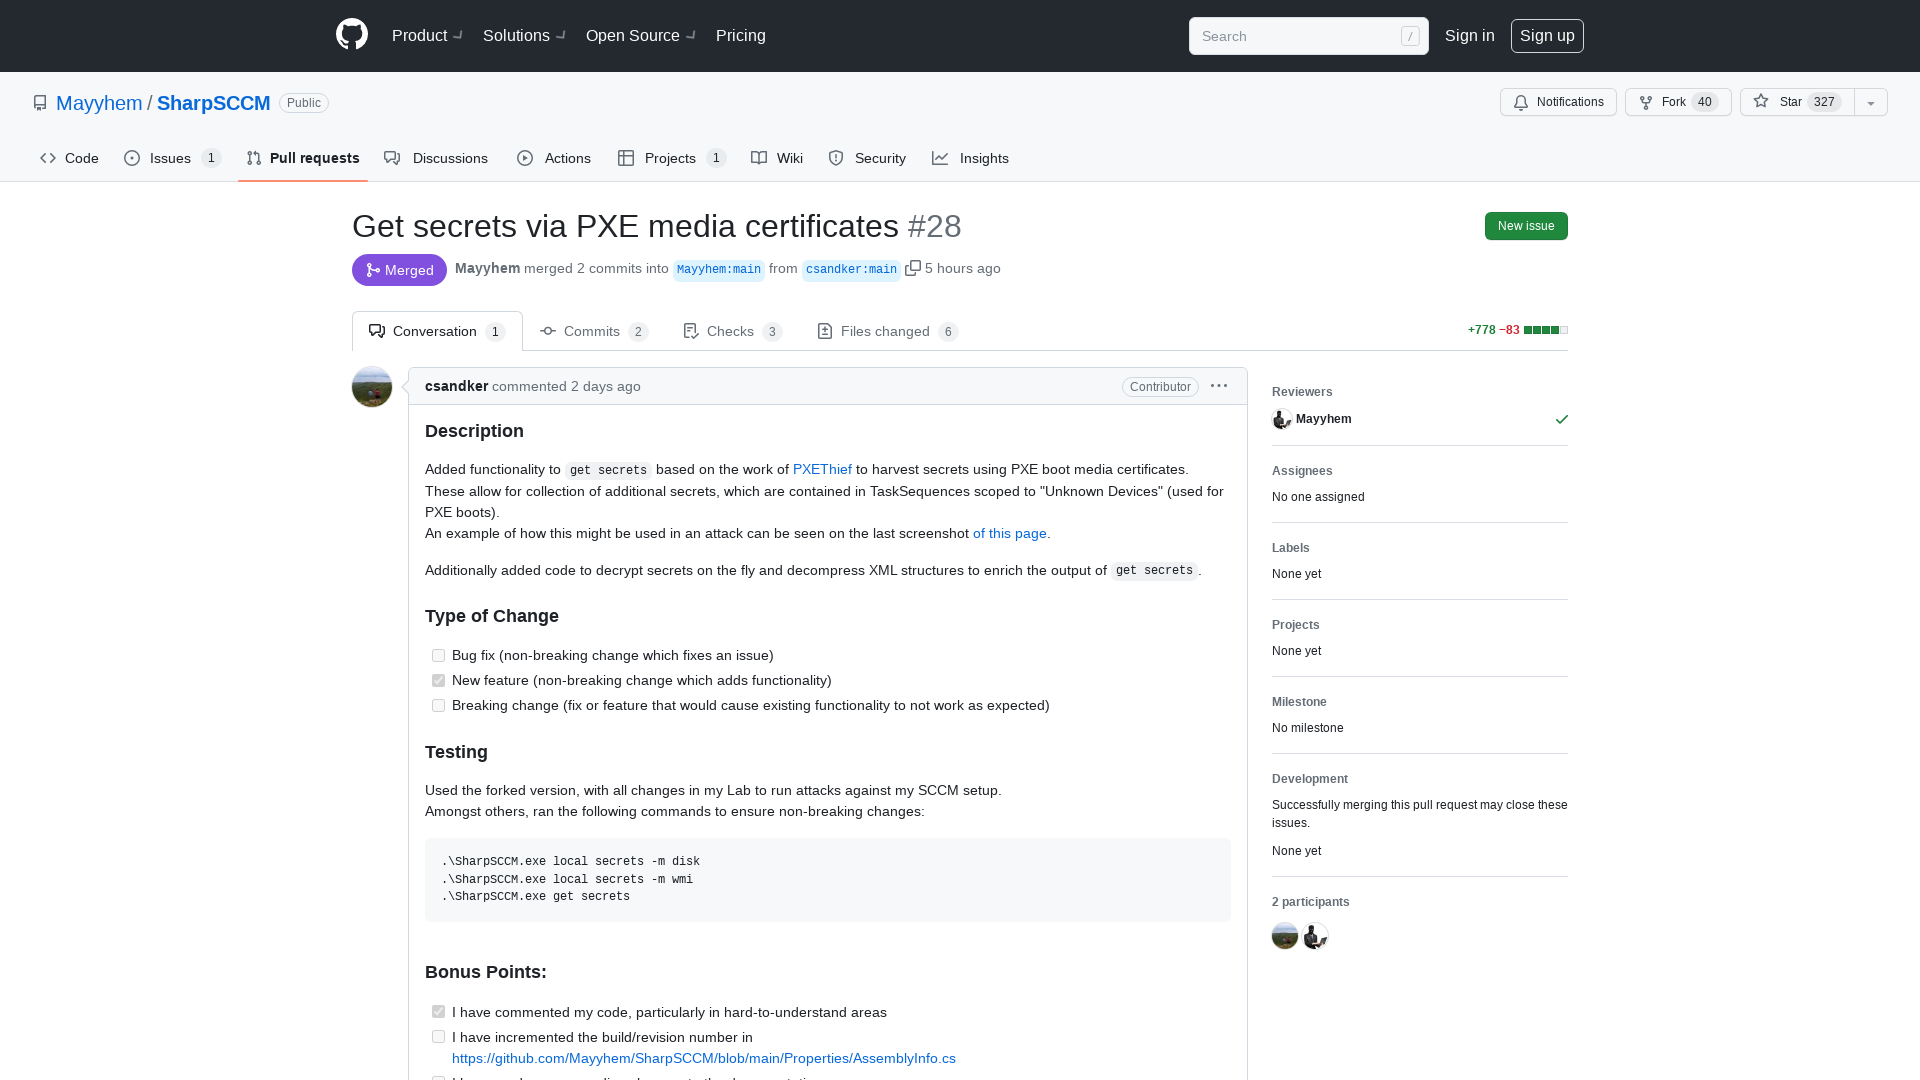
Task: Open the Actions tab
Action: (554, 158)
